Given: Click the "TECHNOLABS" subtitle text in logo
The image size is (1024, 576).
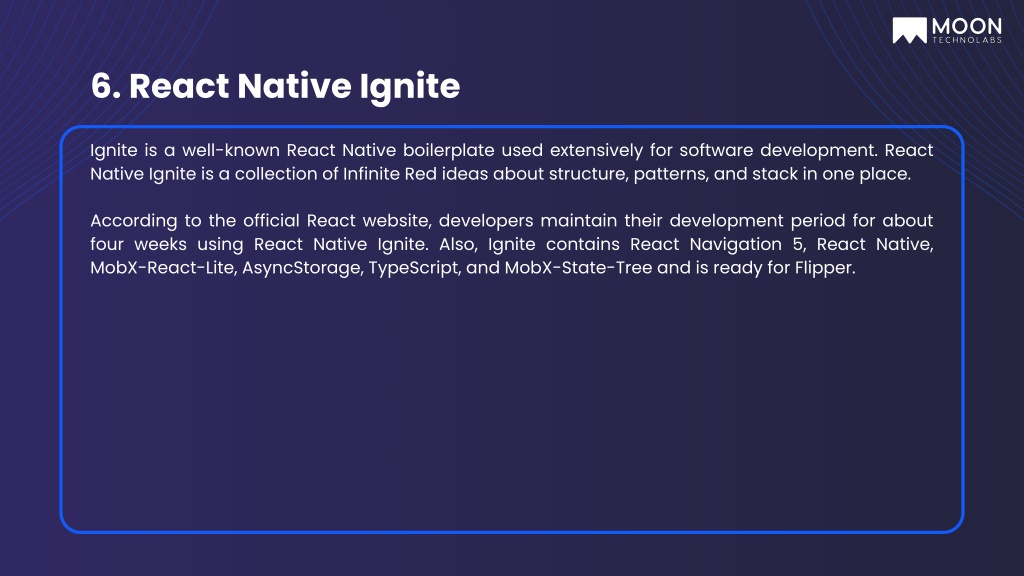Looking at the screenshot, I should pos(967,40).
